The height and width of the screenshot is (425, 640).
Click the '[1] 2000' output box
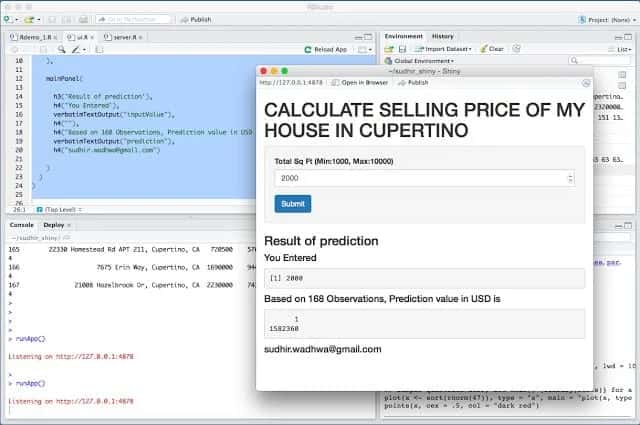tap(424, 278)
